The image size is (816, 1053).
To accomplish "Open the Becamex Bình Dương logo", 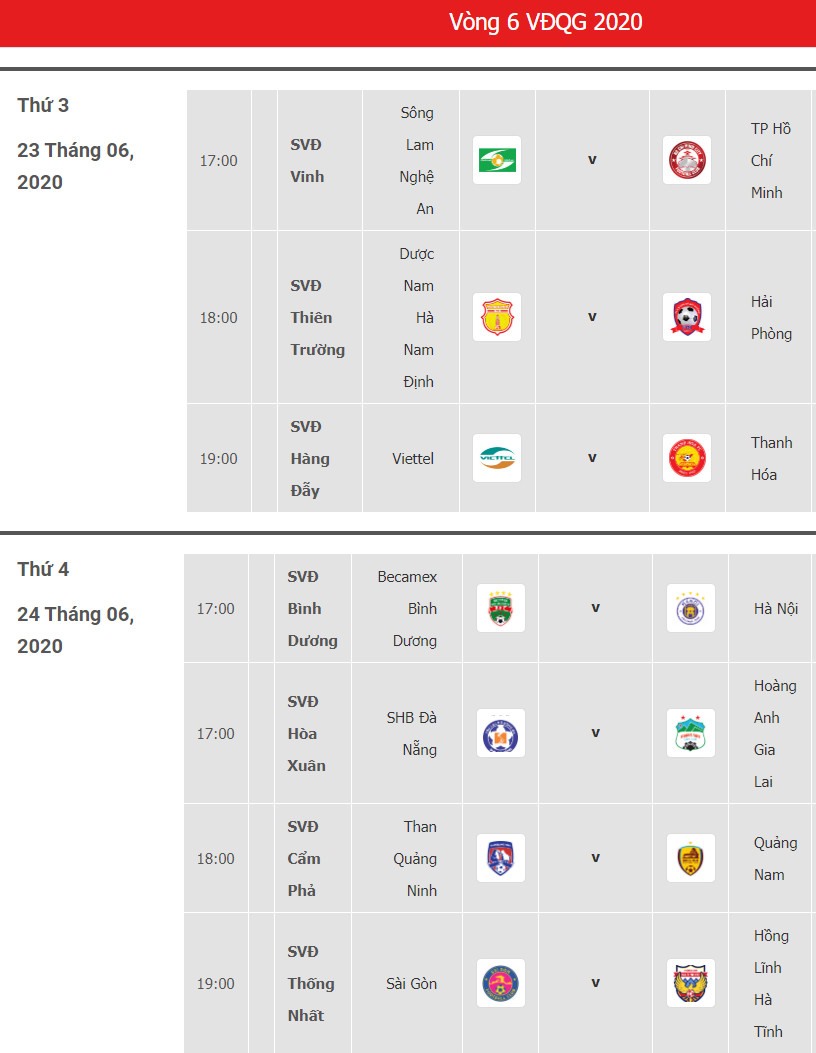I will 500,608.
